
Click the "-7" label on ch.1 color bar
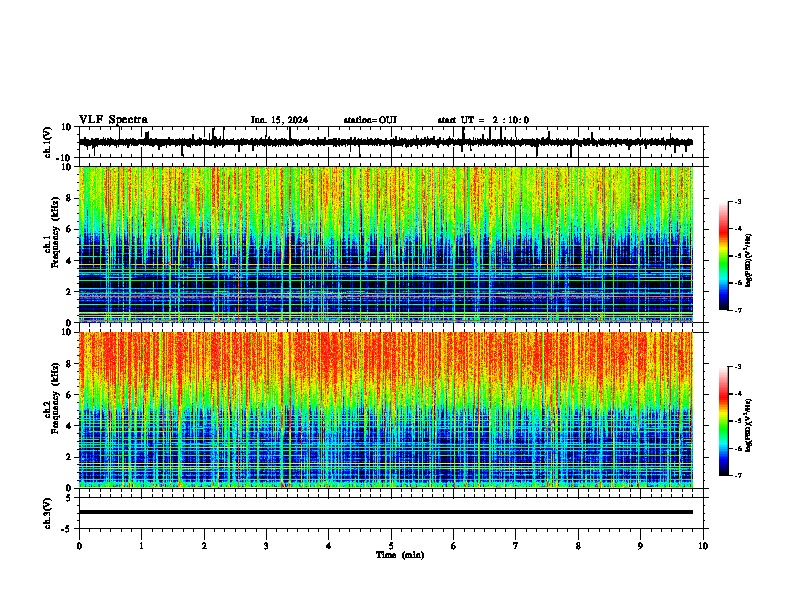(x=738, y=310)
